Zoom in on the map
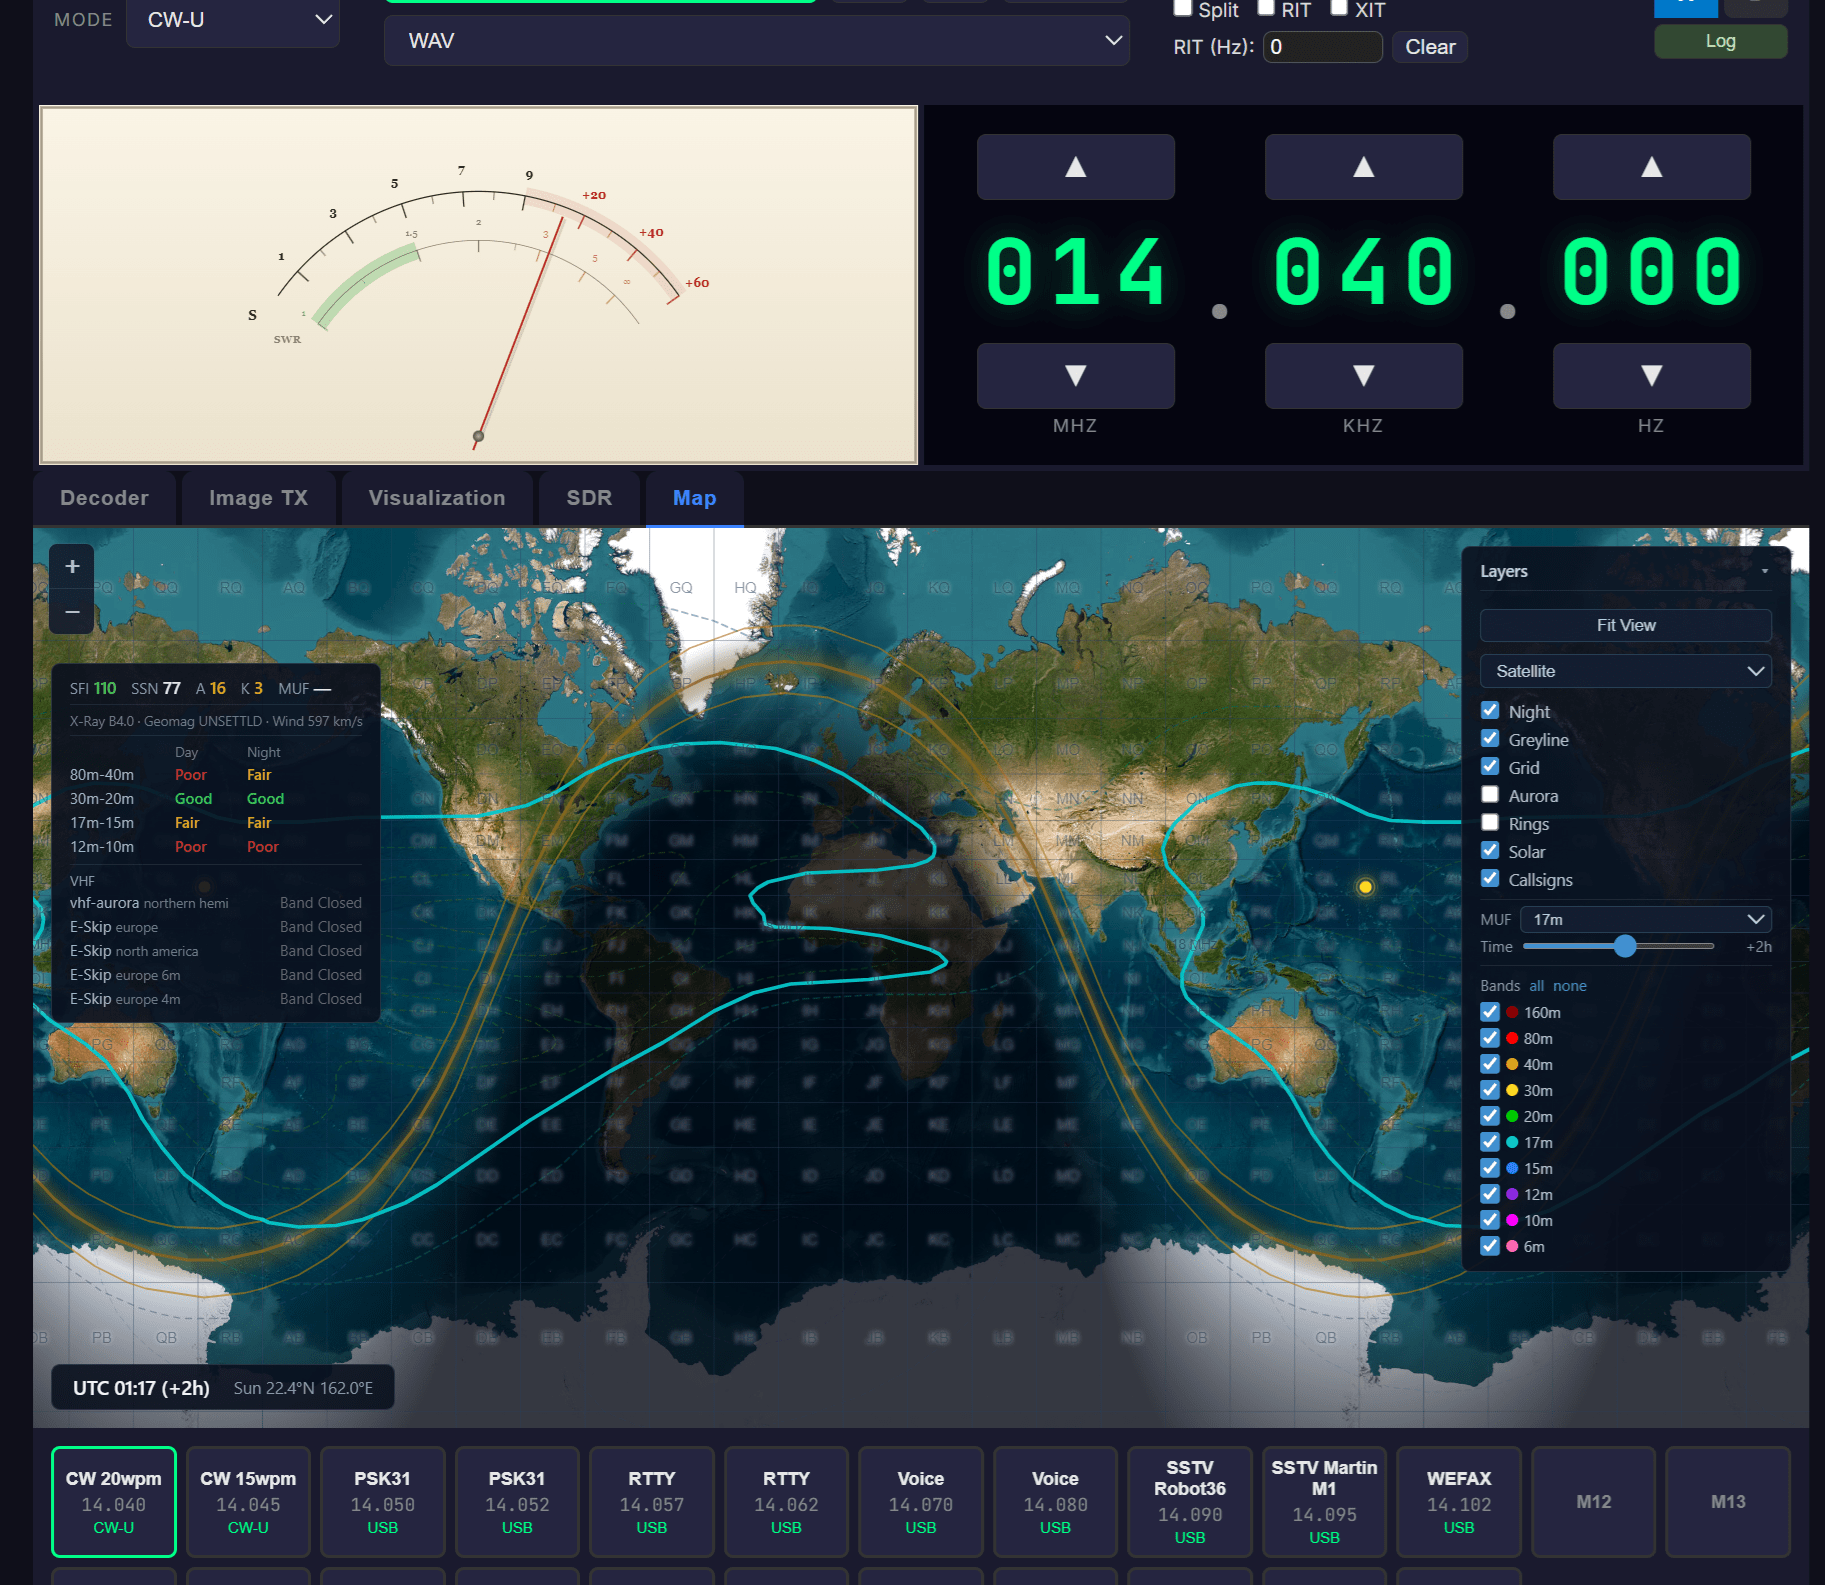The width and height of the screenshot is (1825, 1585). tap(72, 567)
